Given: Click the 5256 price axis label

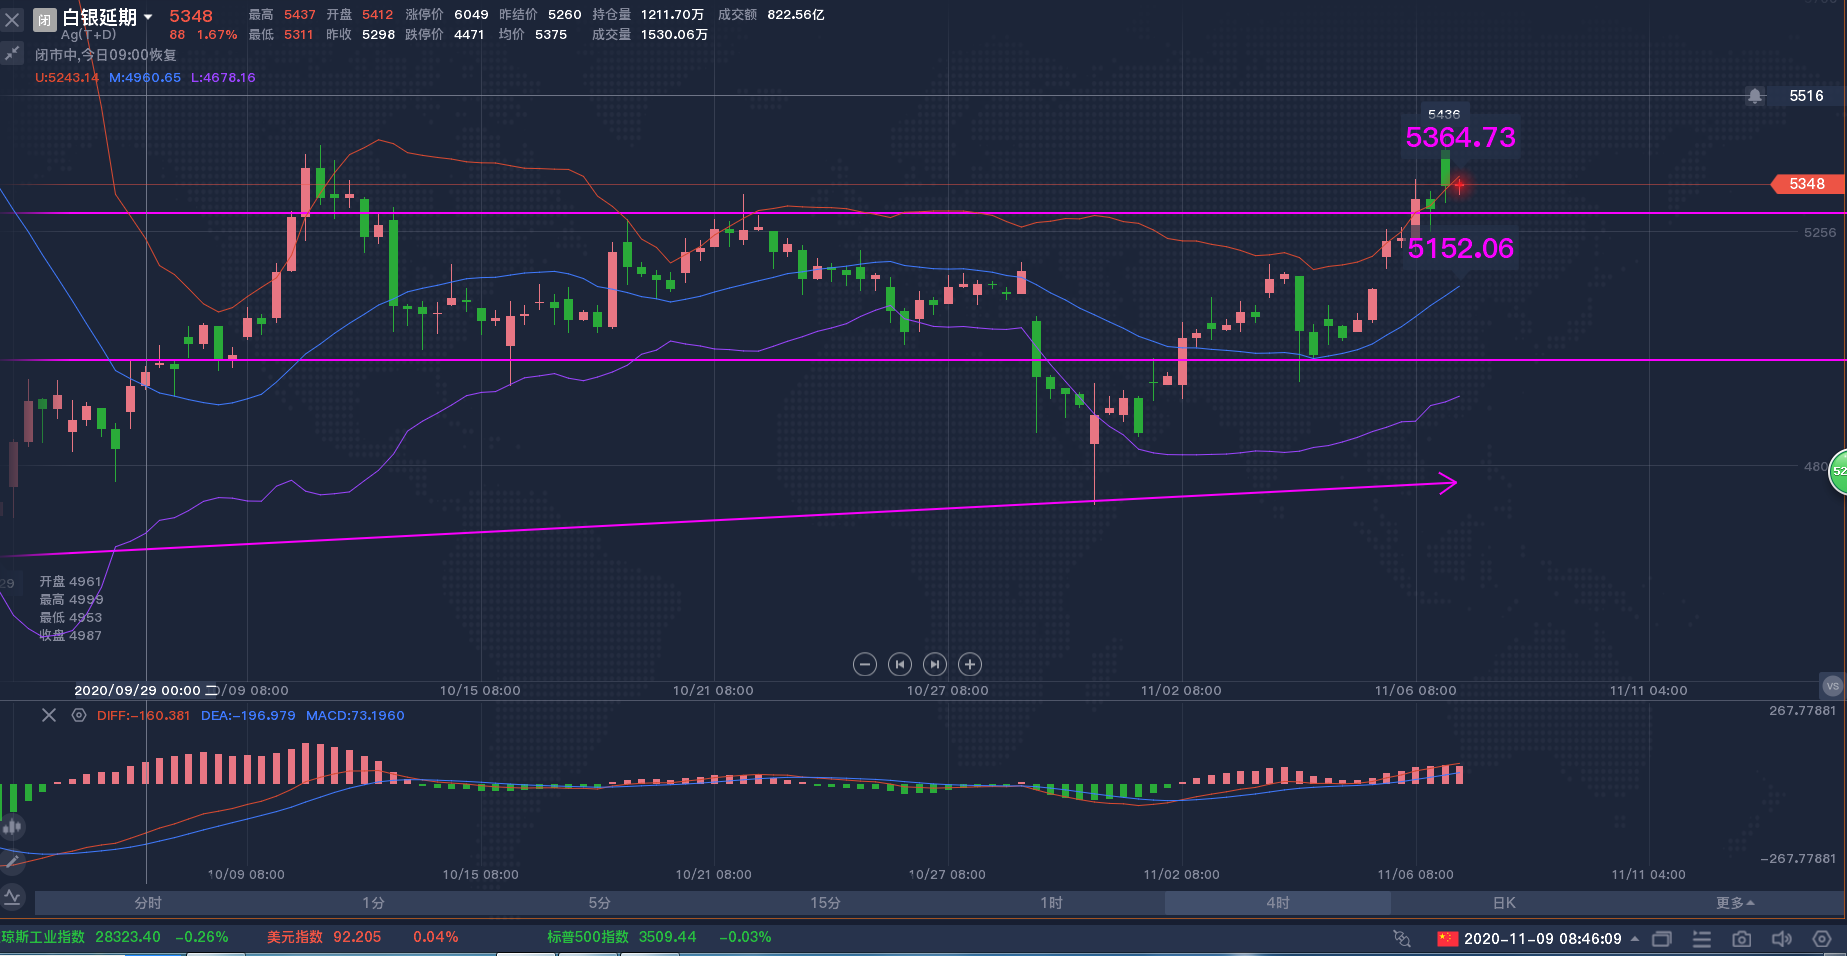Looking at the screenshot, I should (x=1820, y=232).
